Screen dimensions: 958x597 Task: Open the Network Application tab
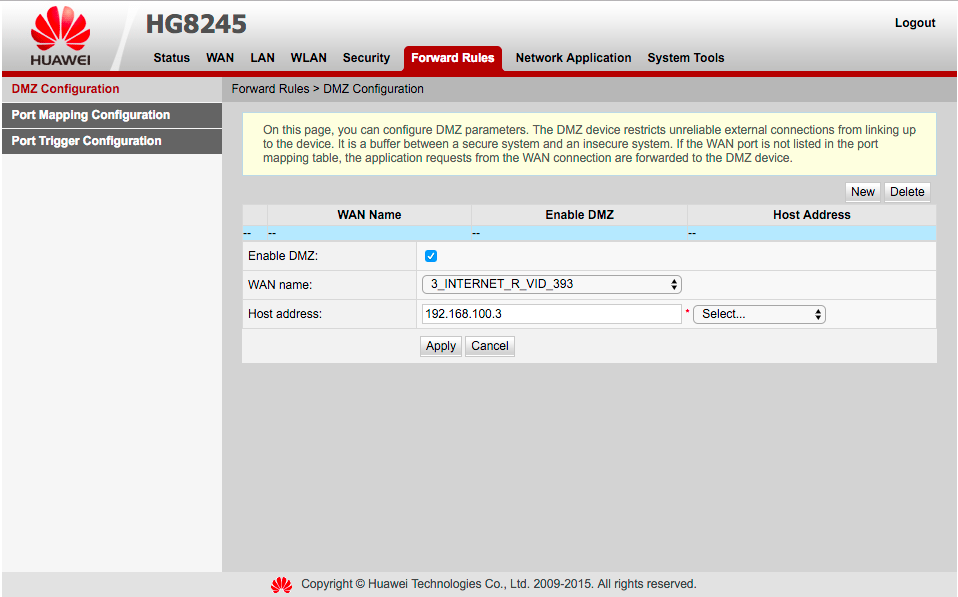click(x=573, y=57)
